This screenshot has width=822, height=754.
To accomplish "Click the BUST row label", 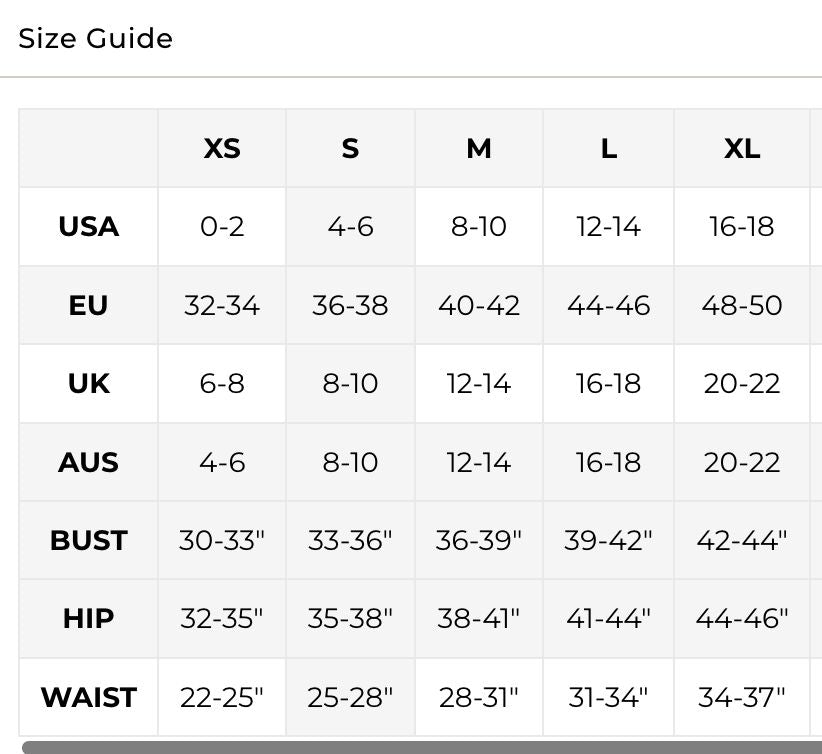I will pos(89,540).
